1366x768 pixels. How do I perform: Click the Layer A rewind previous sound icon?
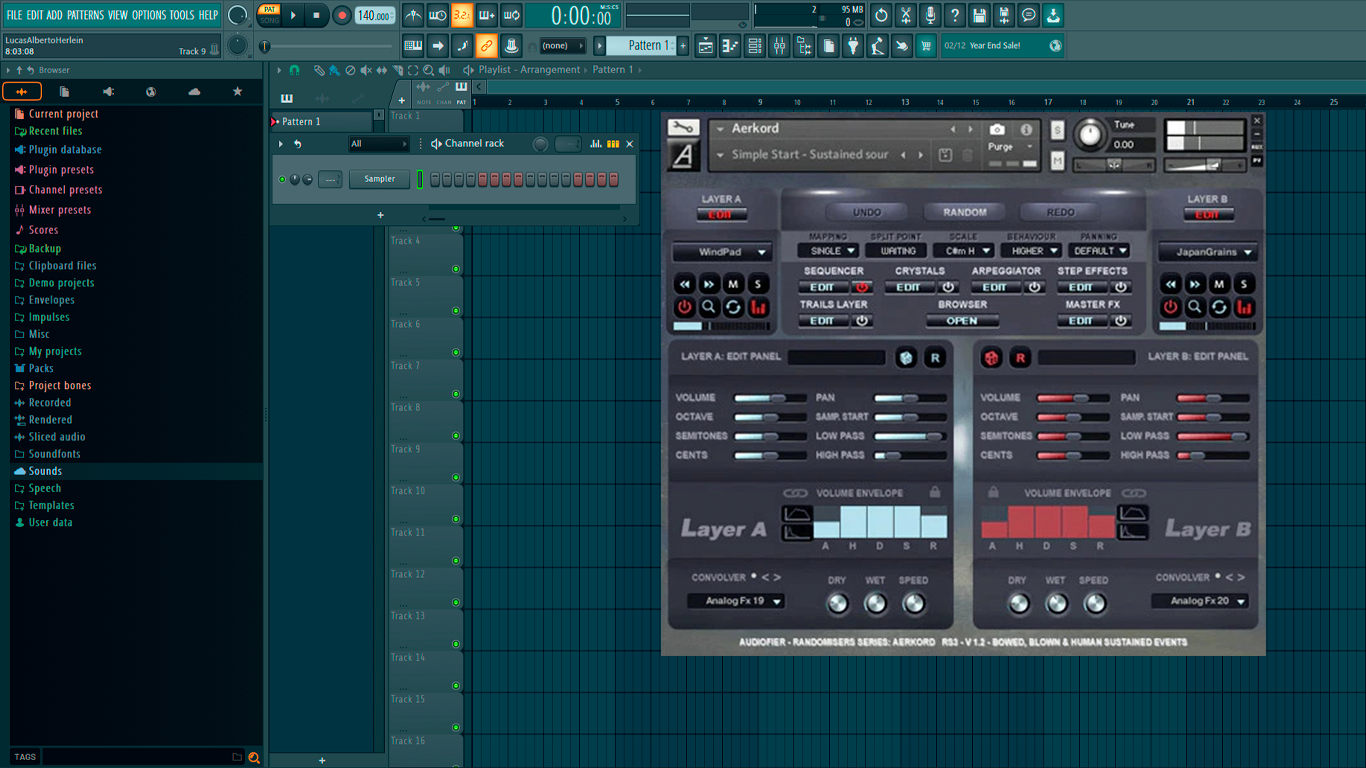pos(684,284)
